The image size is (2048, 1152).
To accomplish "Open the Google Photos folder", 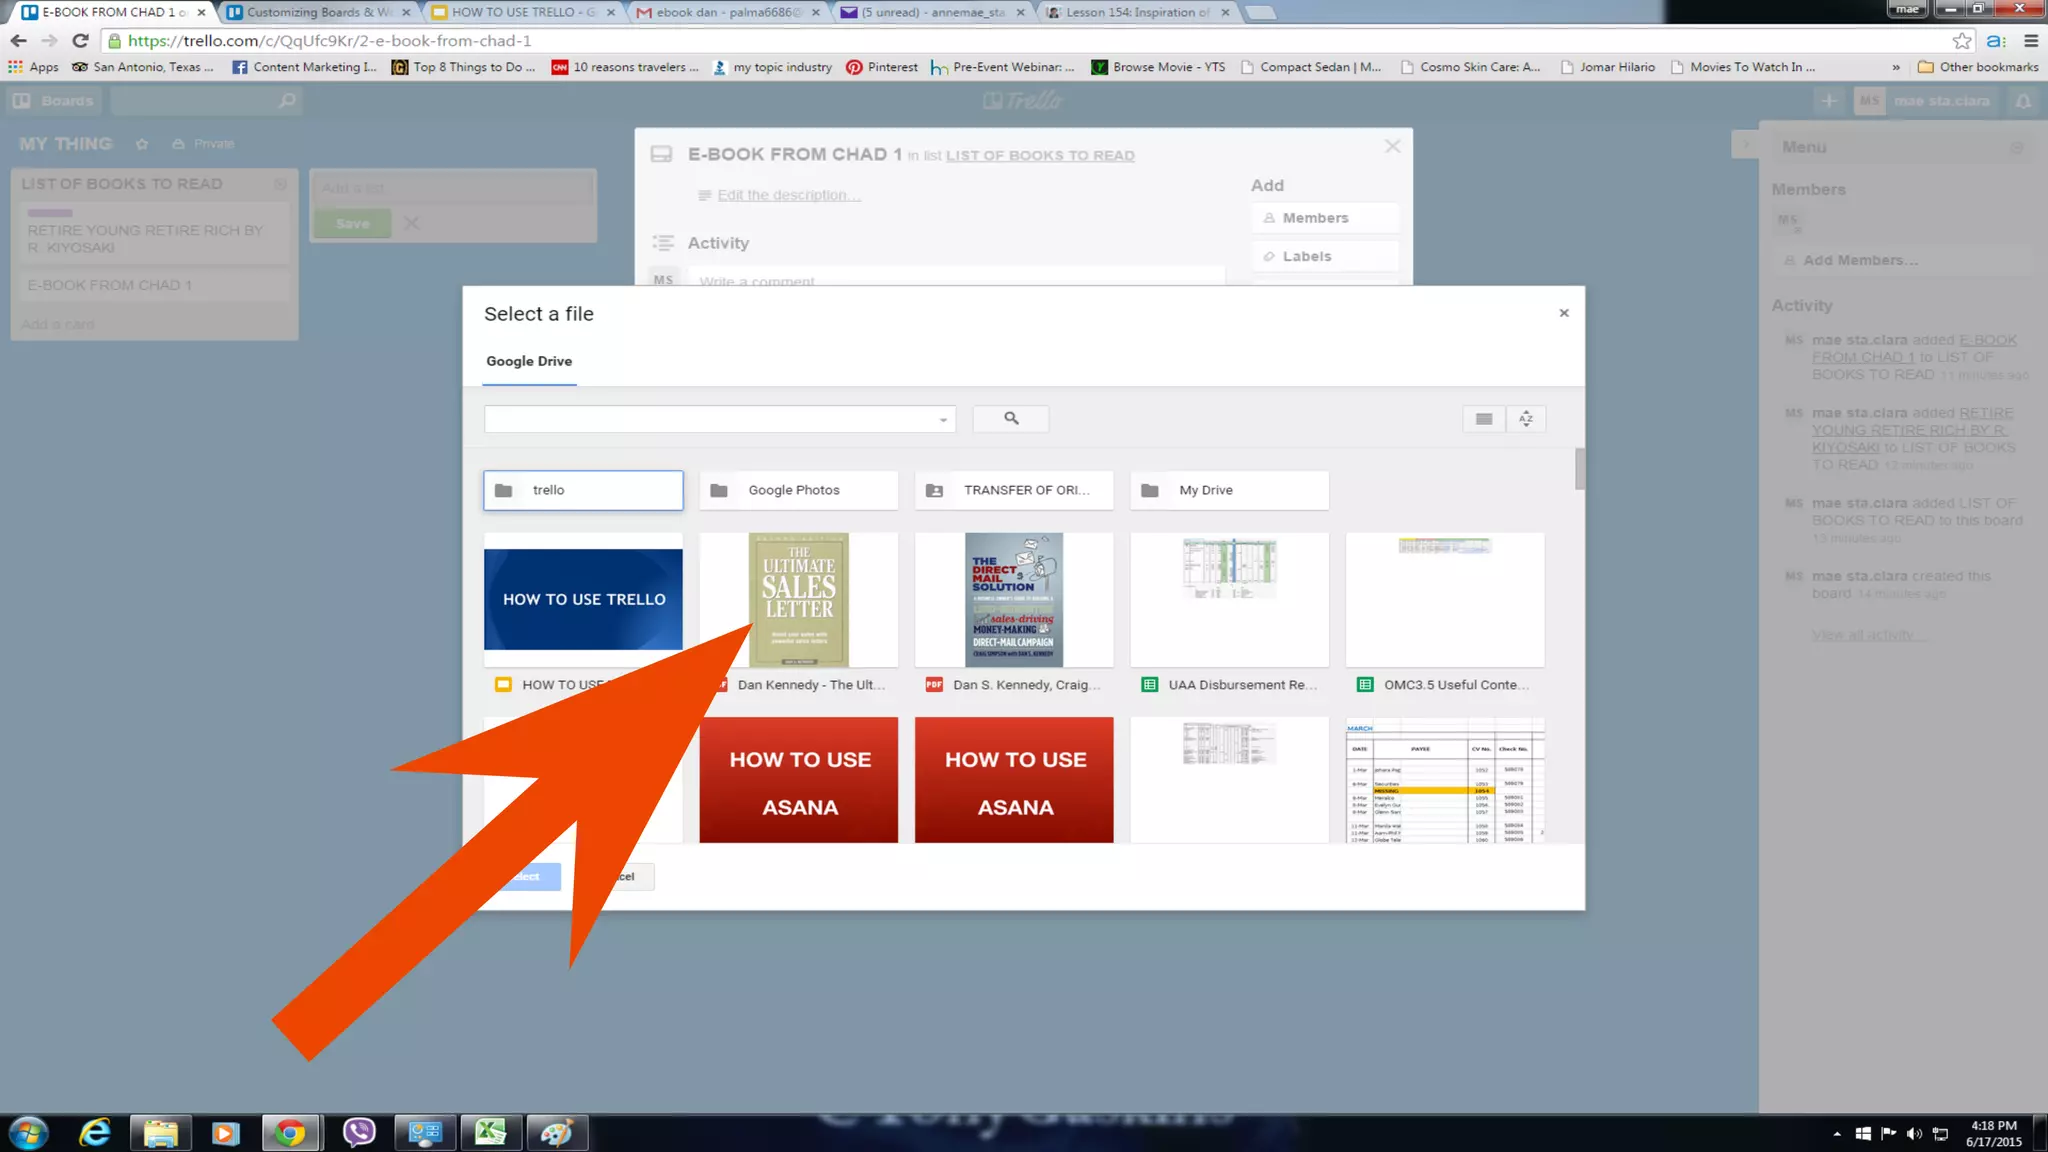I will click(798, 490).
